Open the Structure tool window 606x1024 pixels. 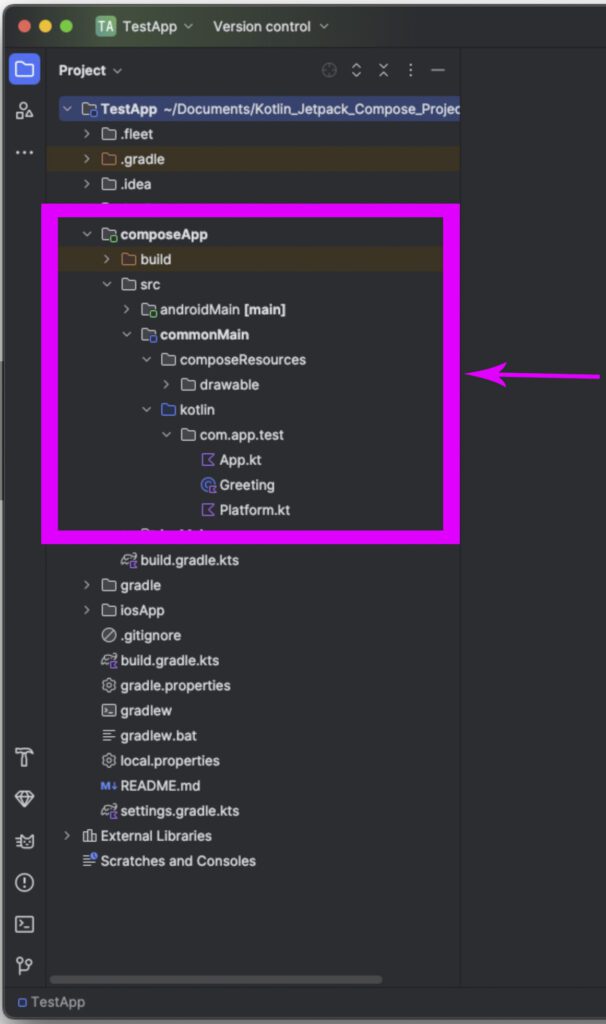tap(24, 110)
